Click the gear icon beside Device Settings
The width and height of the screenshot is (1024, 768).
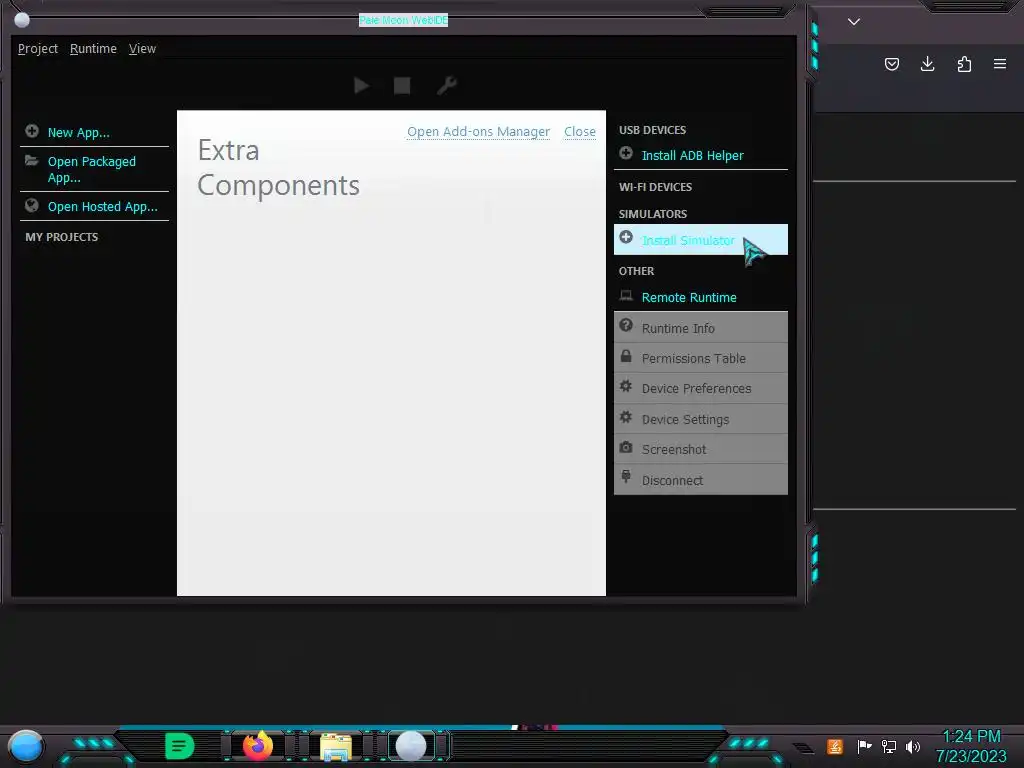tap(626, 417)
